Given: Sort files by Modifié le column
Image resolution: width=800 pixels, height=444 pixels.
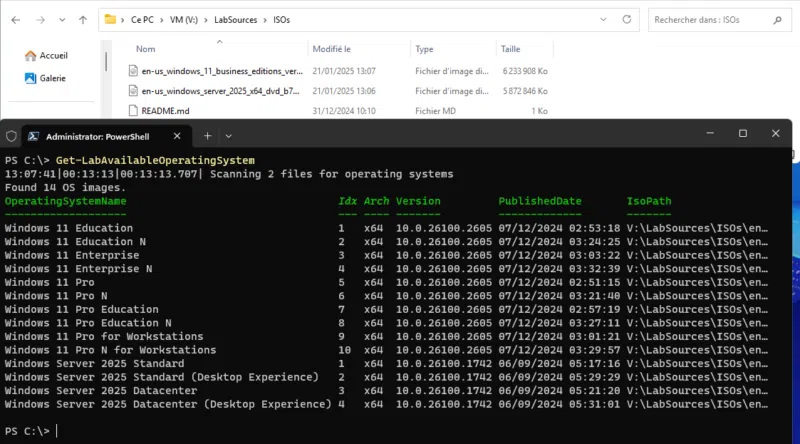Looking at the screenshot, I should (x=331, y=48).
